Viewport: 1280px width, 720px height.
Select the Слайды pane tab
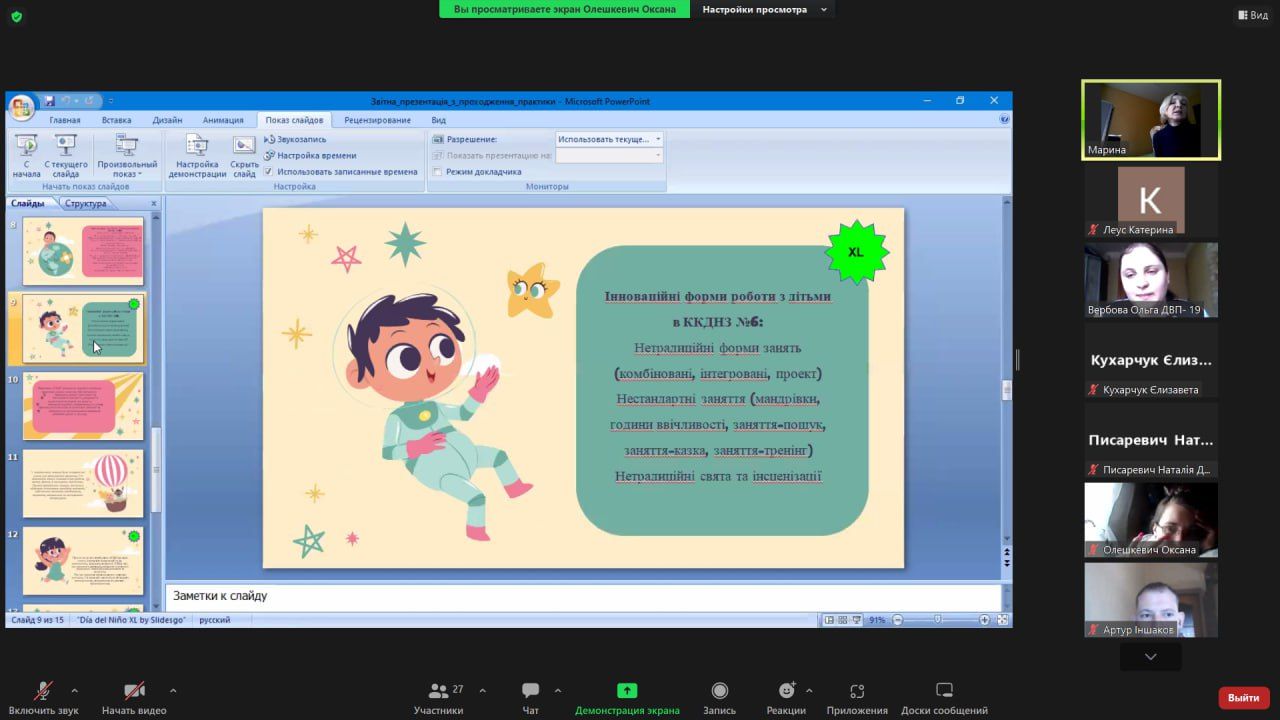[x=28, y=203]
